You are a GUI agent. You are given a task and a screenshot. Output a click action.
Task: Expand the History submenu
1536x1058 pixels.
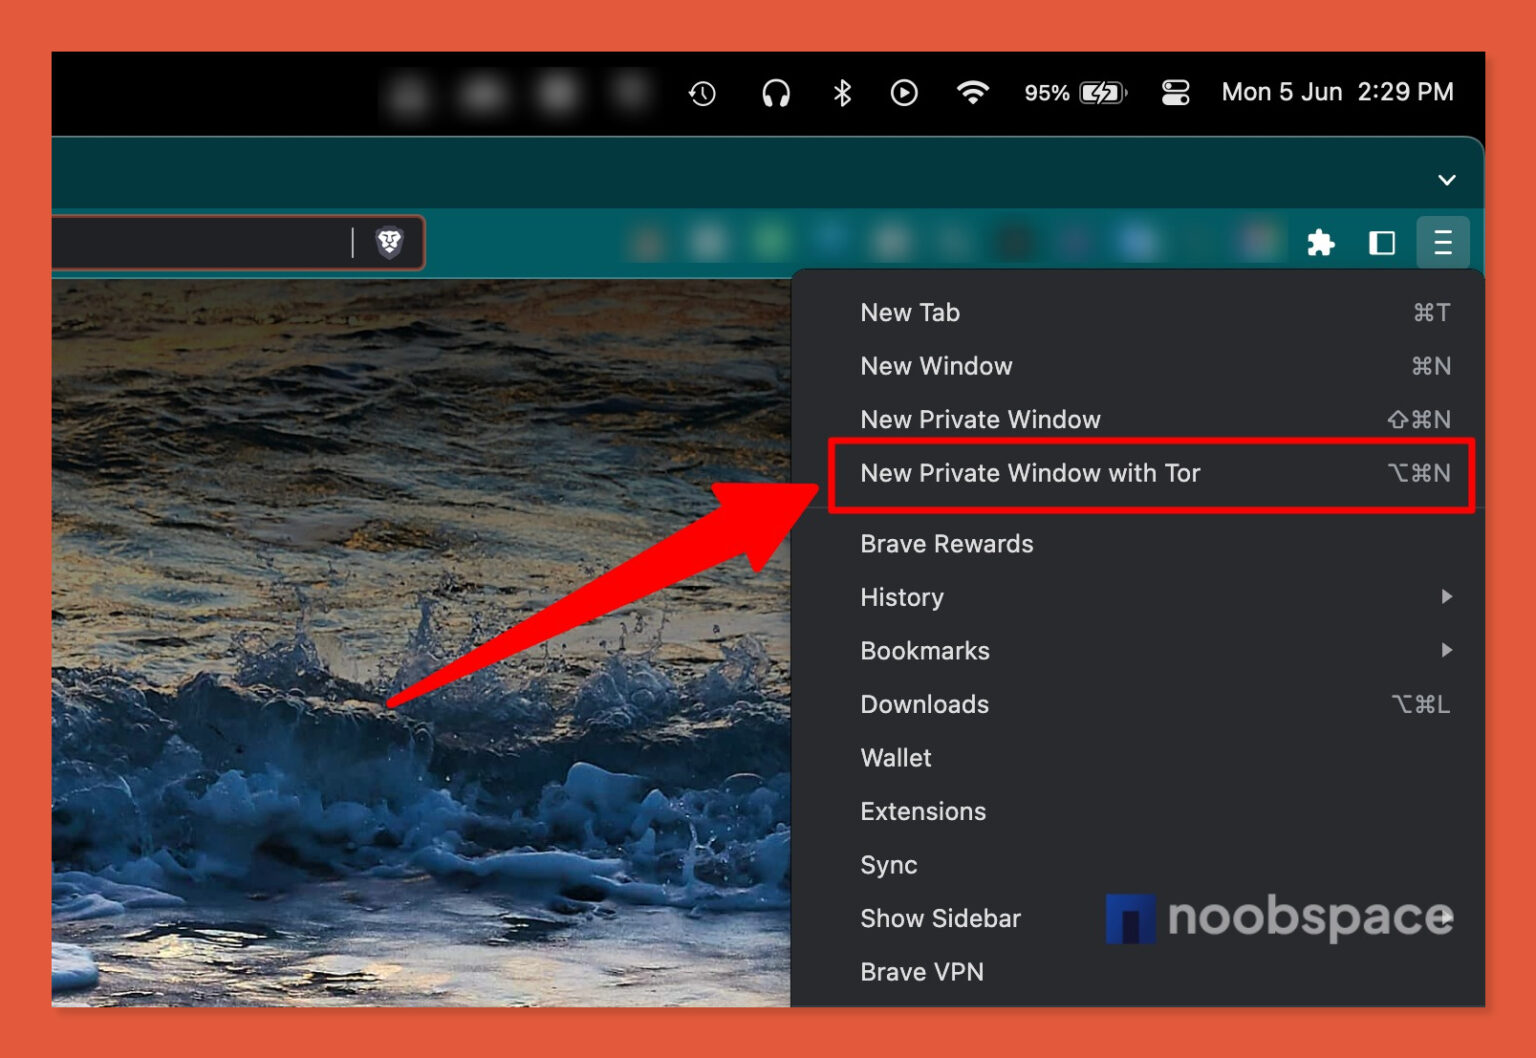click(x=902, y=597)
